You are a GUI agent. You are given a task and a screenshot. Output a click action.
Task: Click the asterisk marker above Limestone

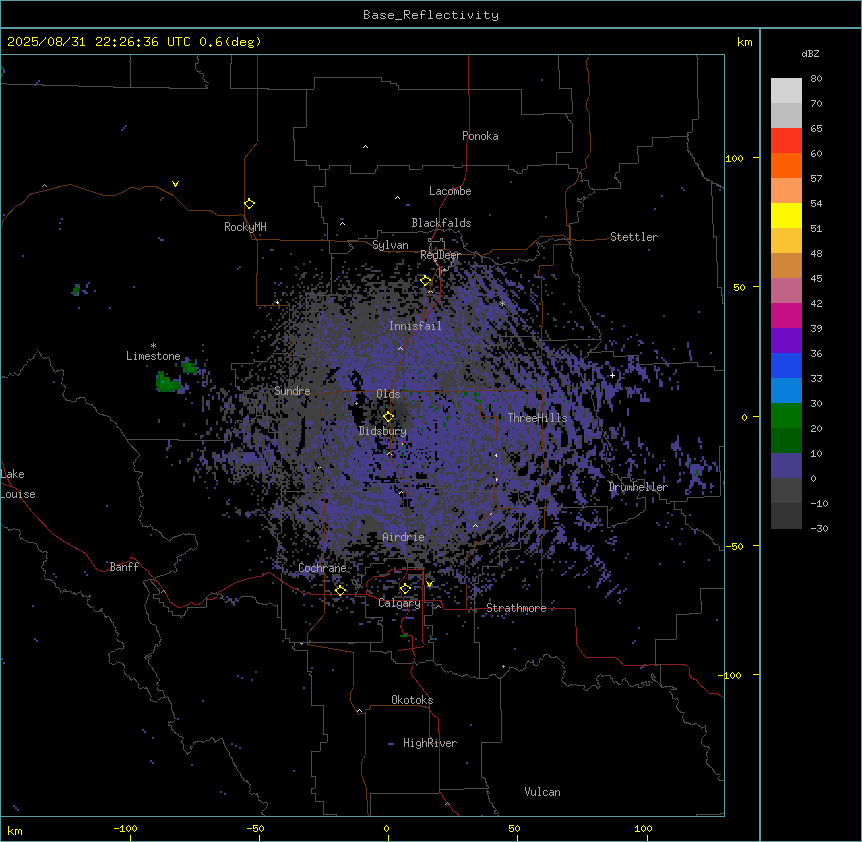tap(153, 346)
